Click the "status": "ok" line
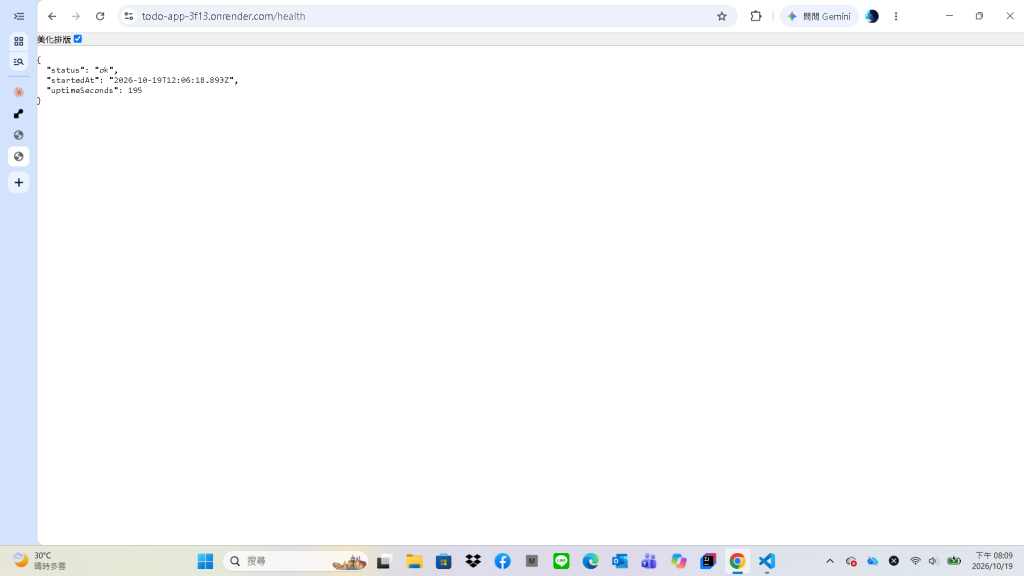The image size is (1024, 576). click(82, 70)
